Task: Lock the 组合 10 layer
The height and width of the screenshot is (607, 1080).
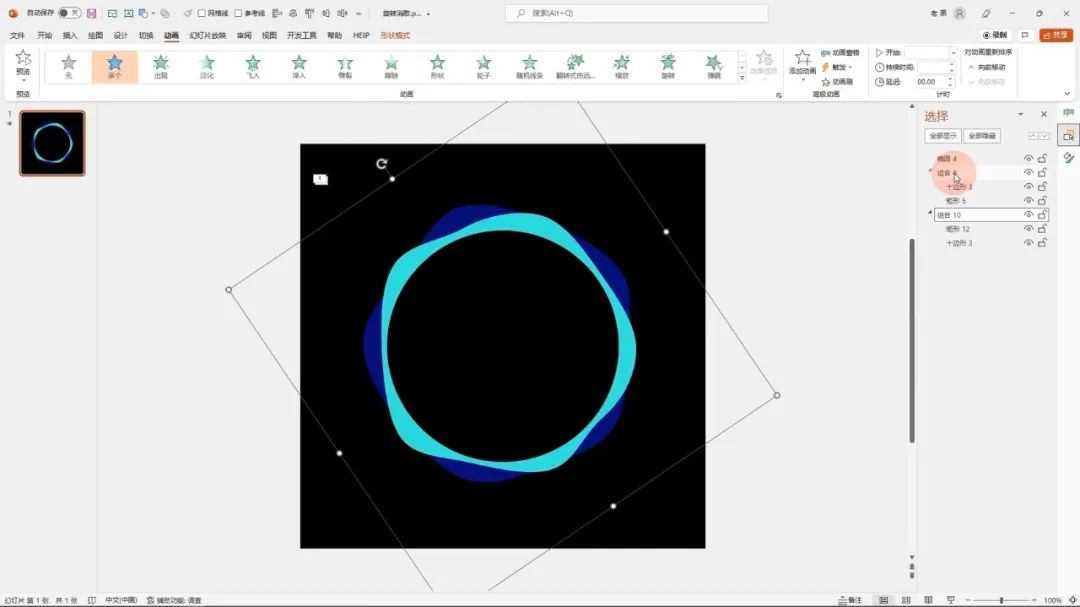Action: coord(1042,215)
